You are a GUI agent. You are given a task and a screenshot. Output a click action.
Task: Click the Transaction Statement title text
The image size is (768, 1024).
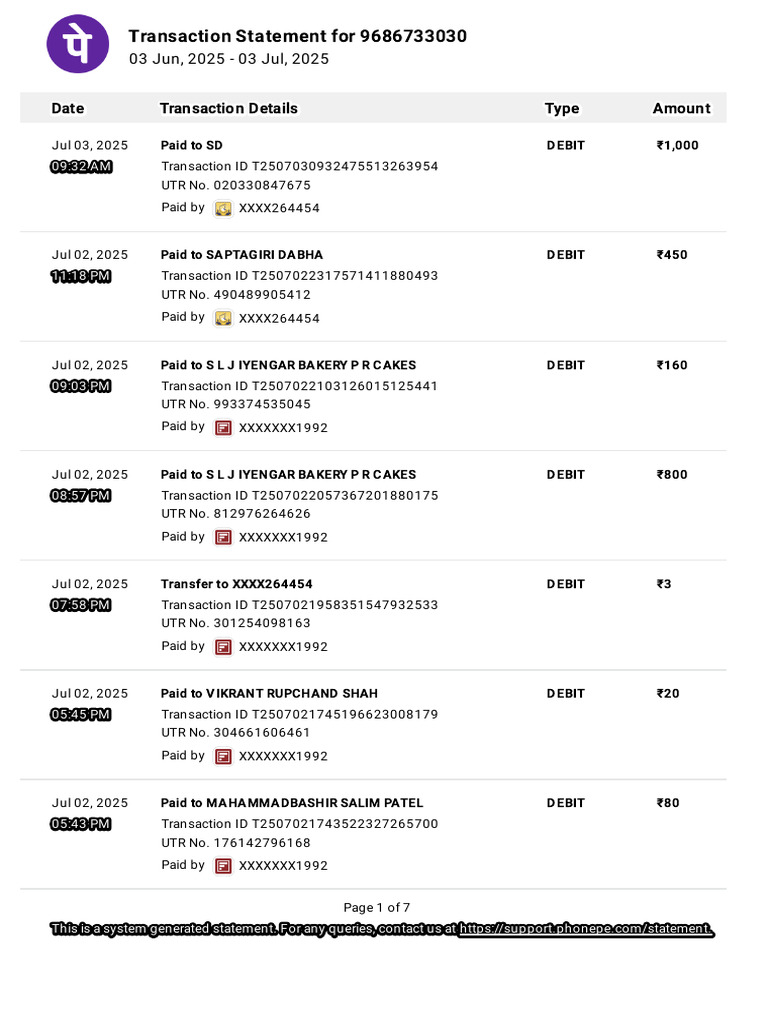(x=297, y=36)
